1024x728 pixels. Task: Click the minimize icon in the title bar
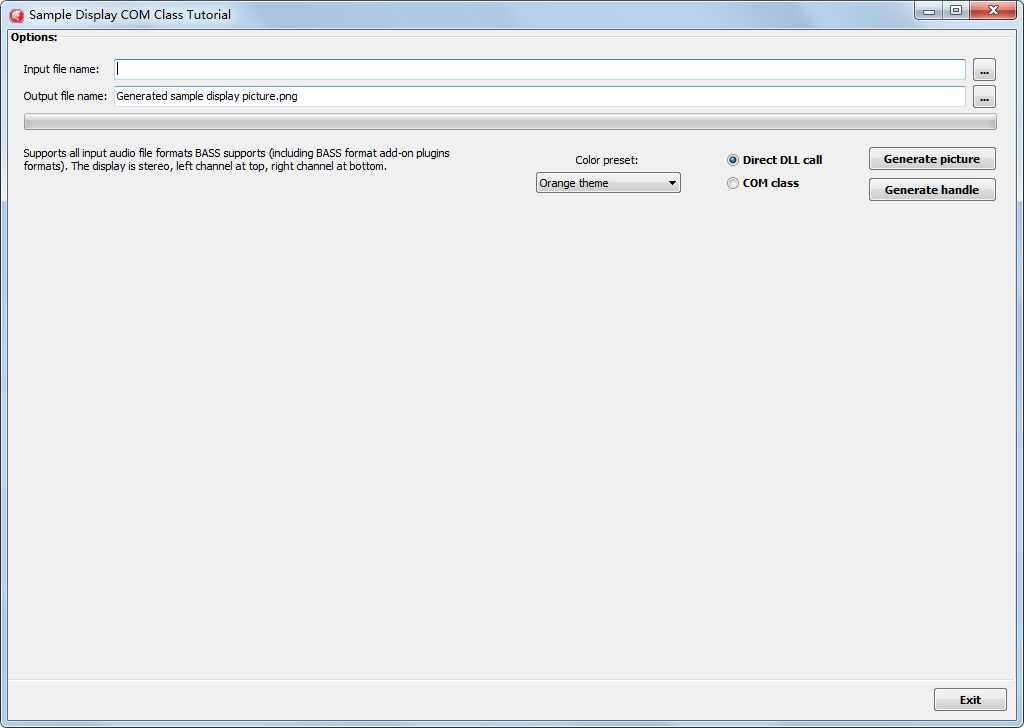[928, 10]
